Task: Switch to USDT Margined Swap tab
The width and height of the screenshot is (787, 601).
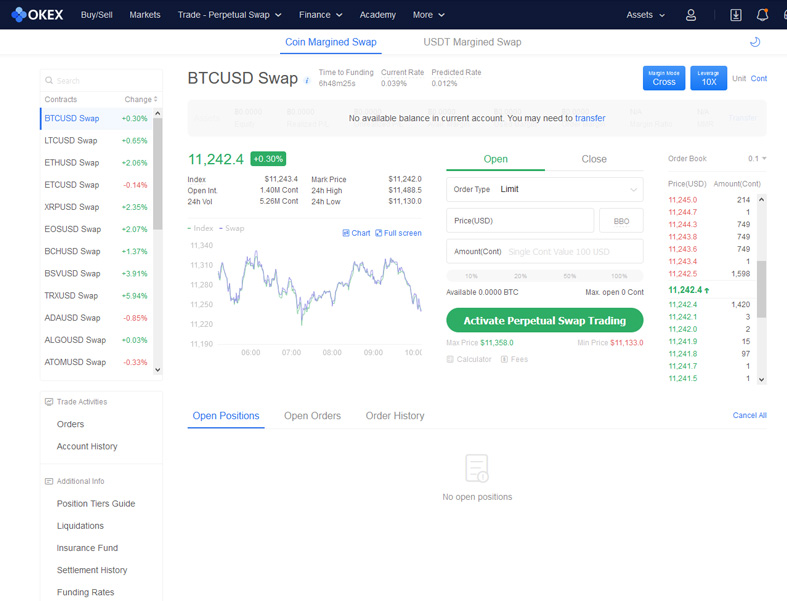Action: tap(472, 42)
